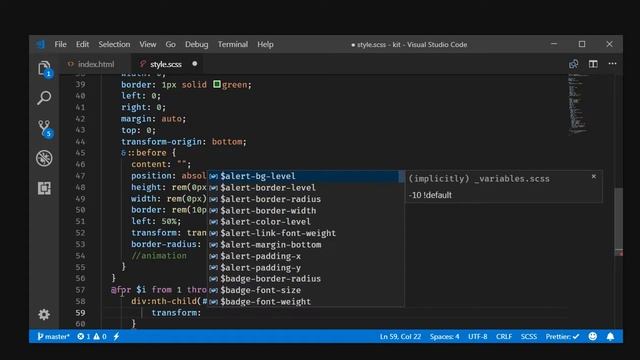The image size is (640, 360).
Task: Open the Selection menu
Action: pos(114,44)
